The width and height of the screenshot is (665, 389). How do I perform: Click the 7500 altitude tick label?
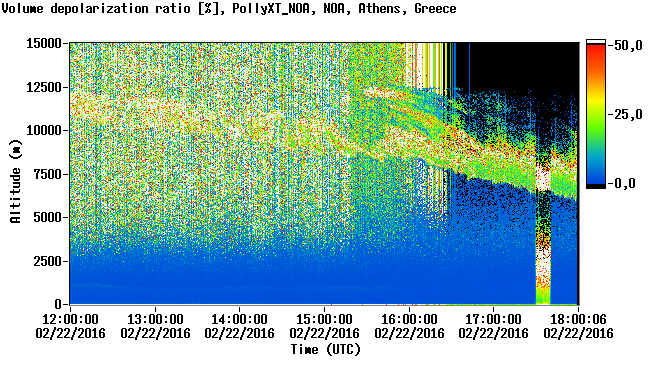tap(48, 174)
